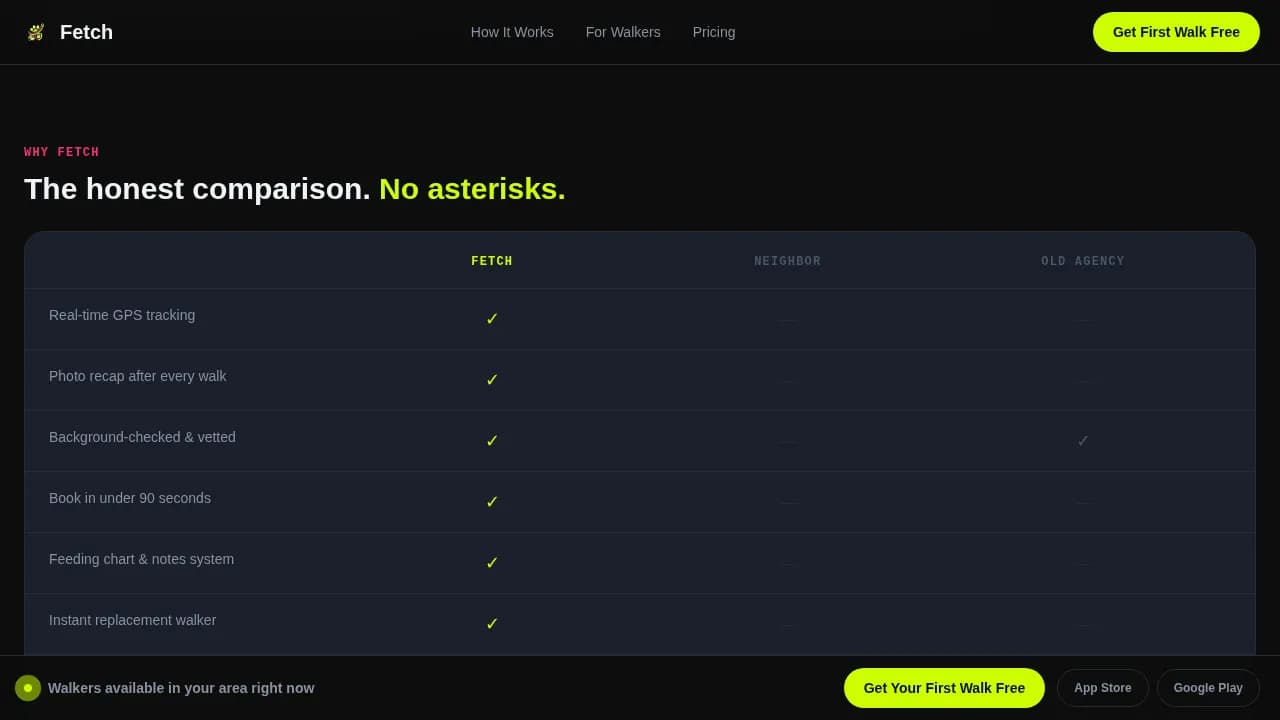Click the green walkers availability indicator
The image size is (1280, 720).
(x=28, y=688)
